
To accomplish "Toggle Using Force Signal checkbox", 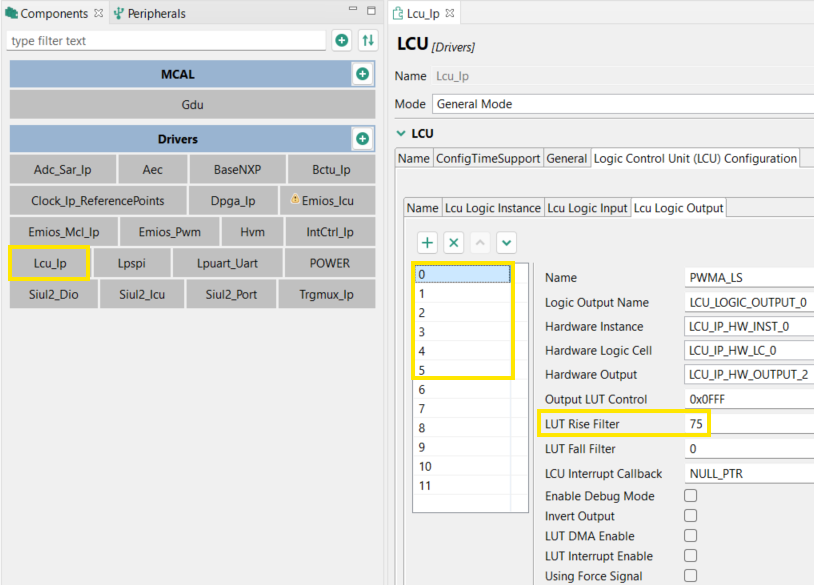I will [x=690, y=575].
